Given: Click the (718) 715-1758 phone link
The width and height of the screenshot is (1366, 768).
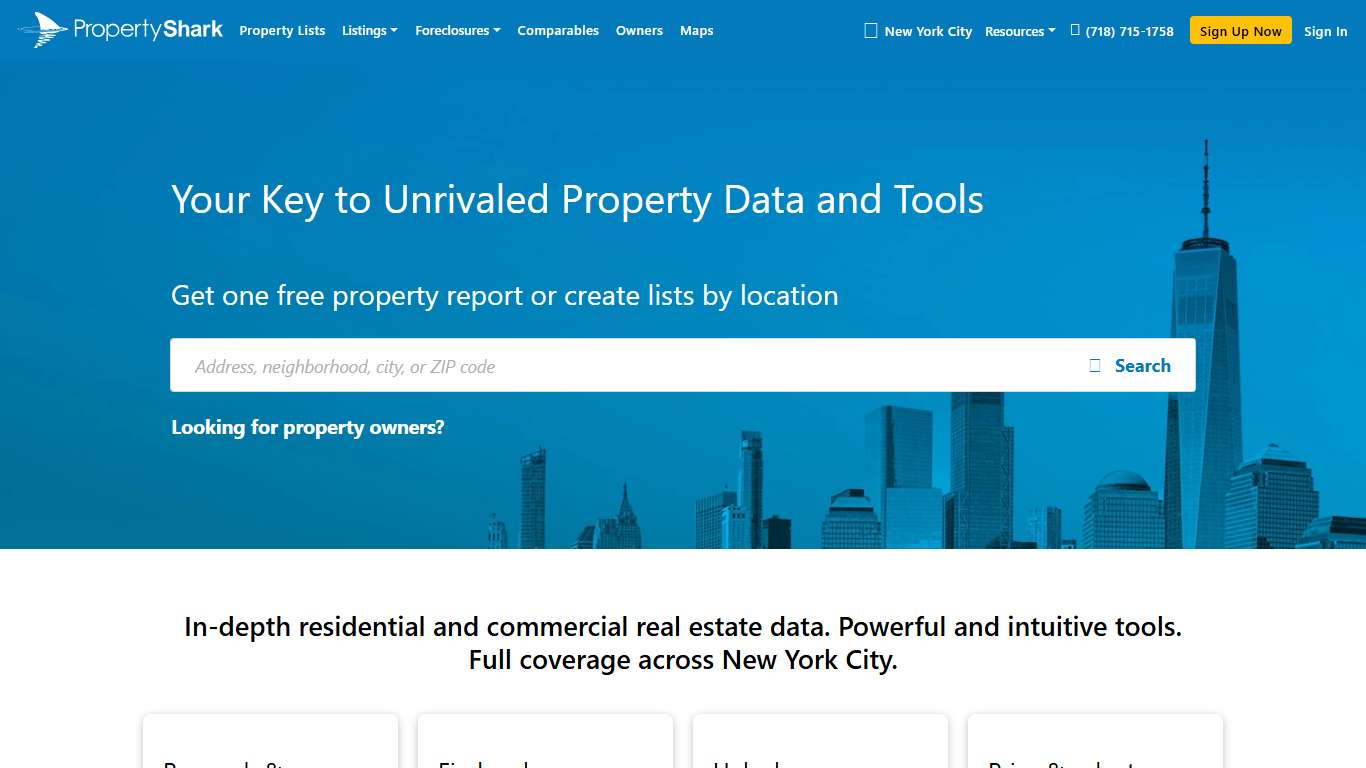Looking at the screenshot, I should pos(1131,31).
